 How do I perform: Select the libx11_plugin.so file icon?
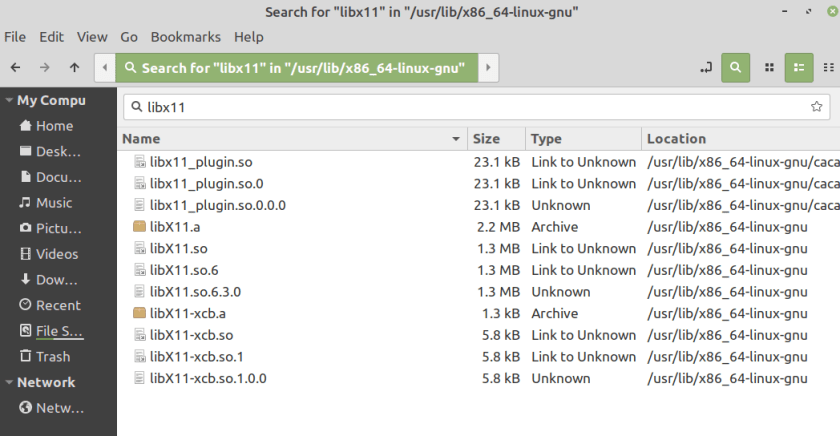139,162
